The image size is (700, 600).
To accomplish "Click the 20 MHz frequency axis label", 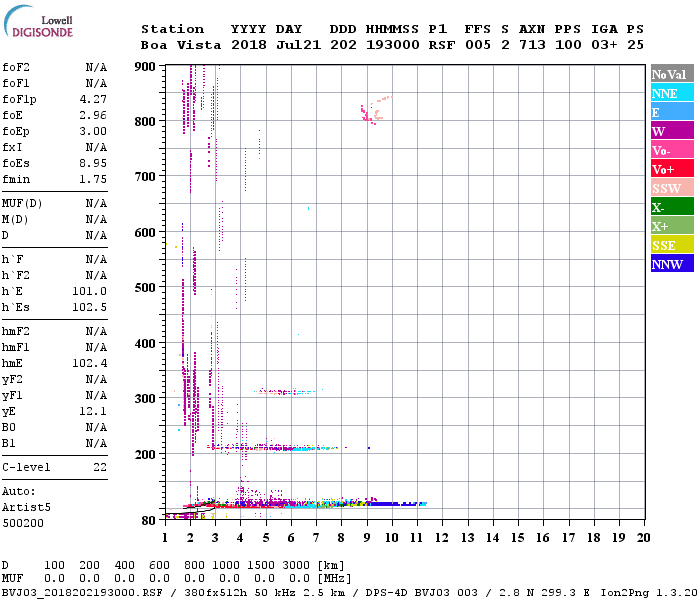I will (644, 538).
